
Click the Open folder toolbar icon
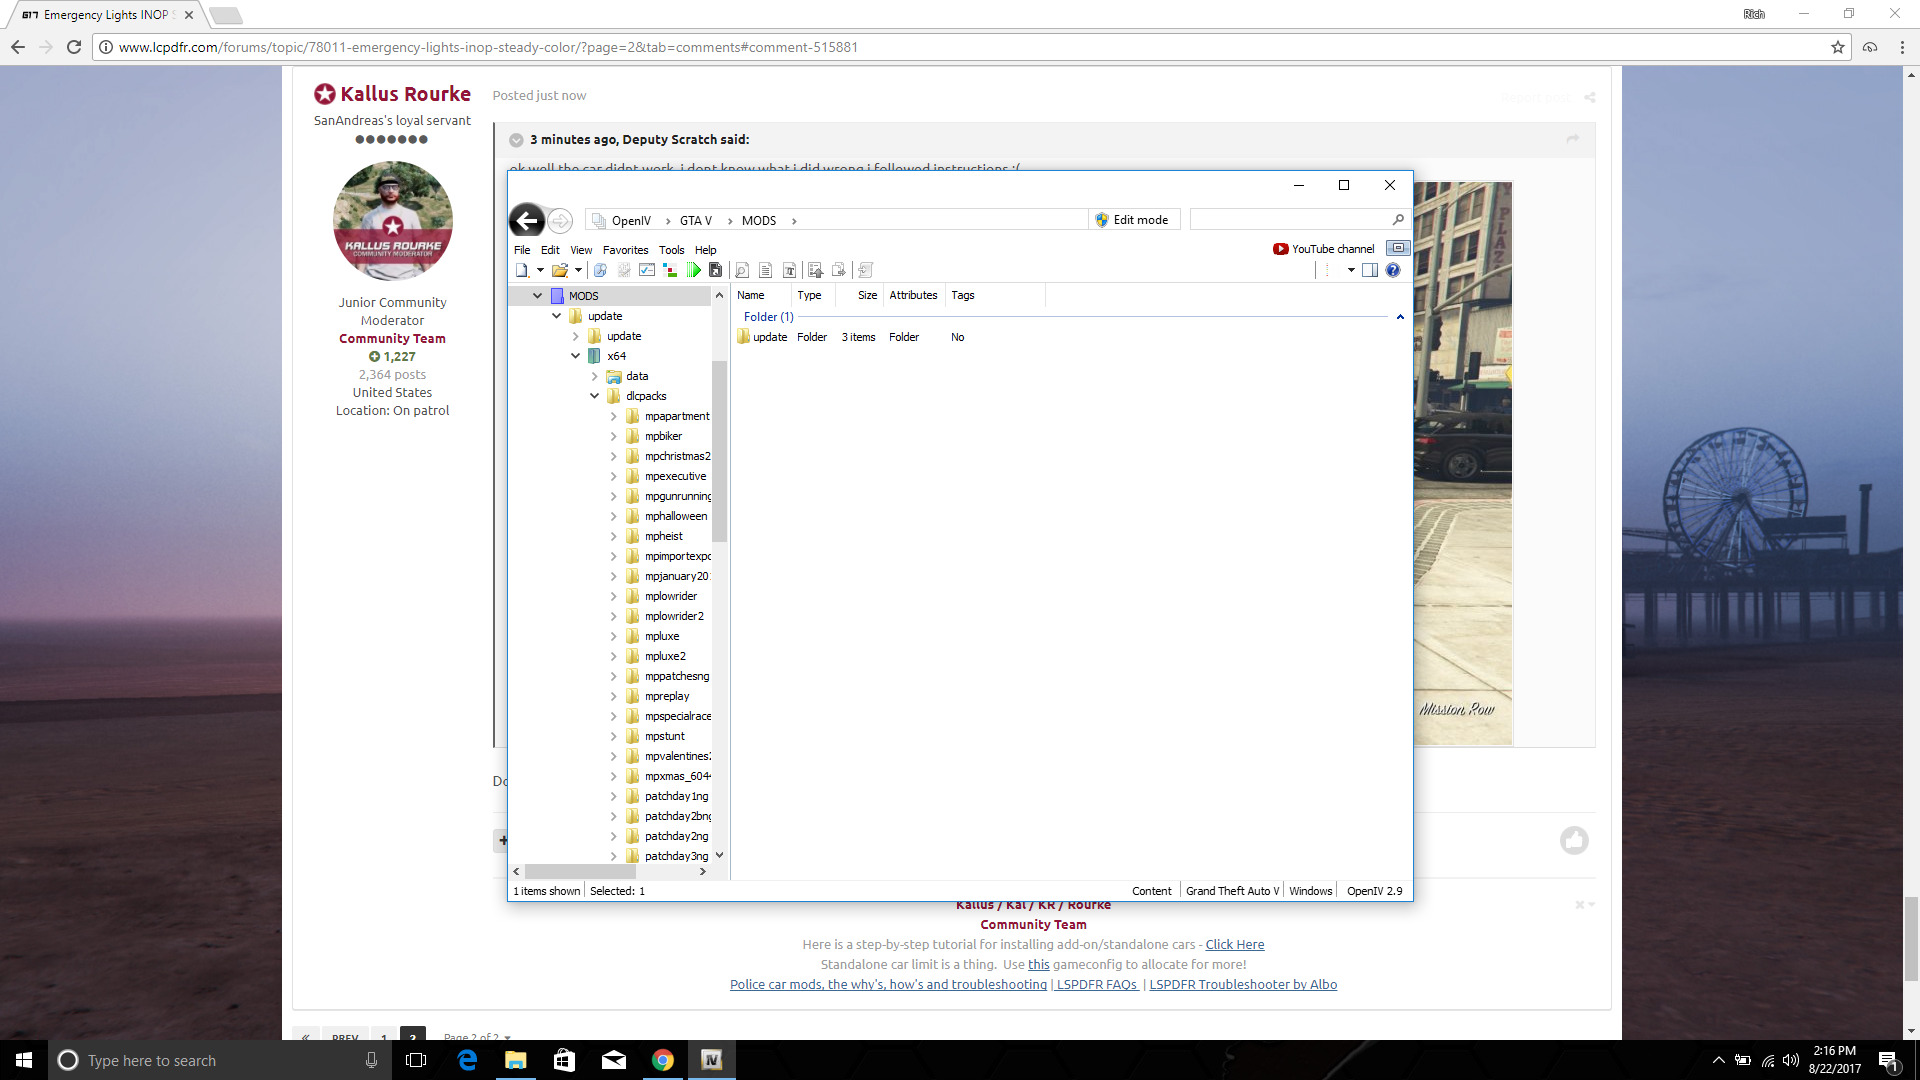pyautogui.click(x=560, y=270)
